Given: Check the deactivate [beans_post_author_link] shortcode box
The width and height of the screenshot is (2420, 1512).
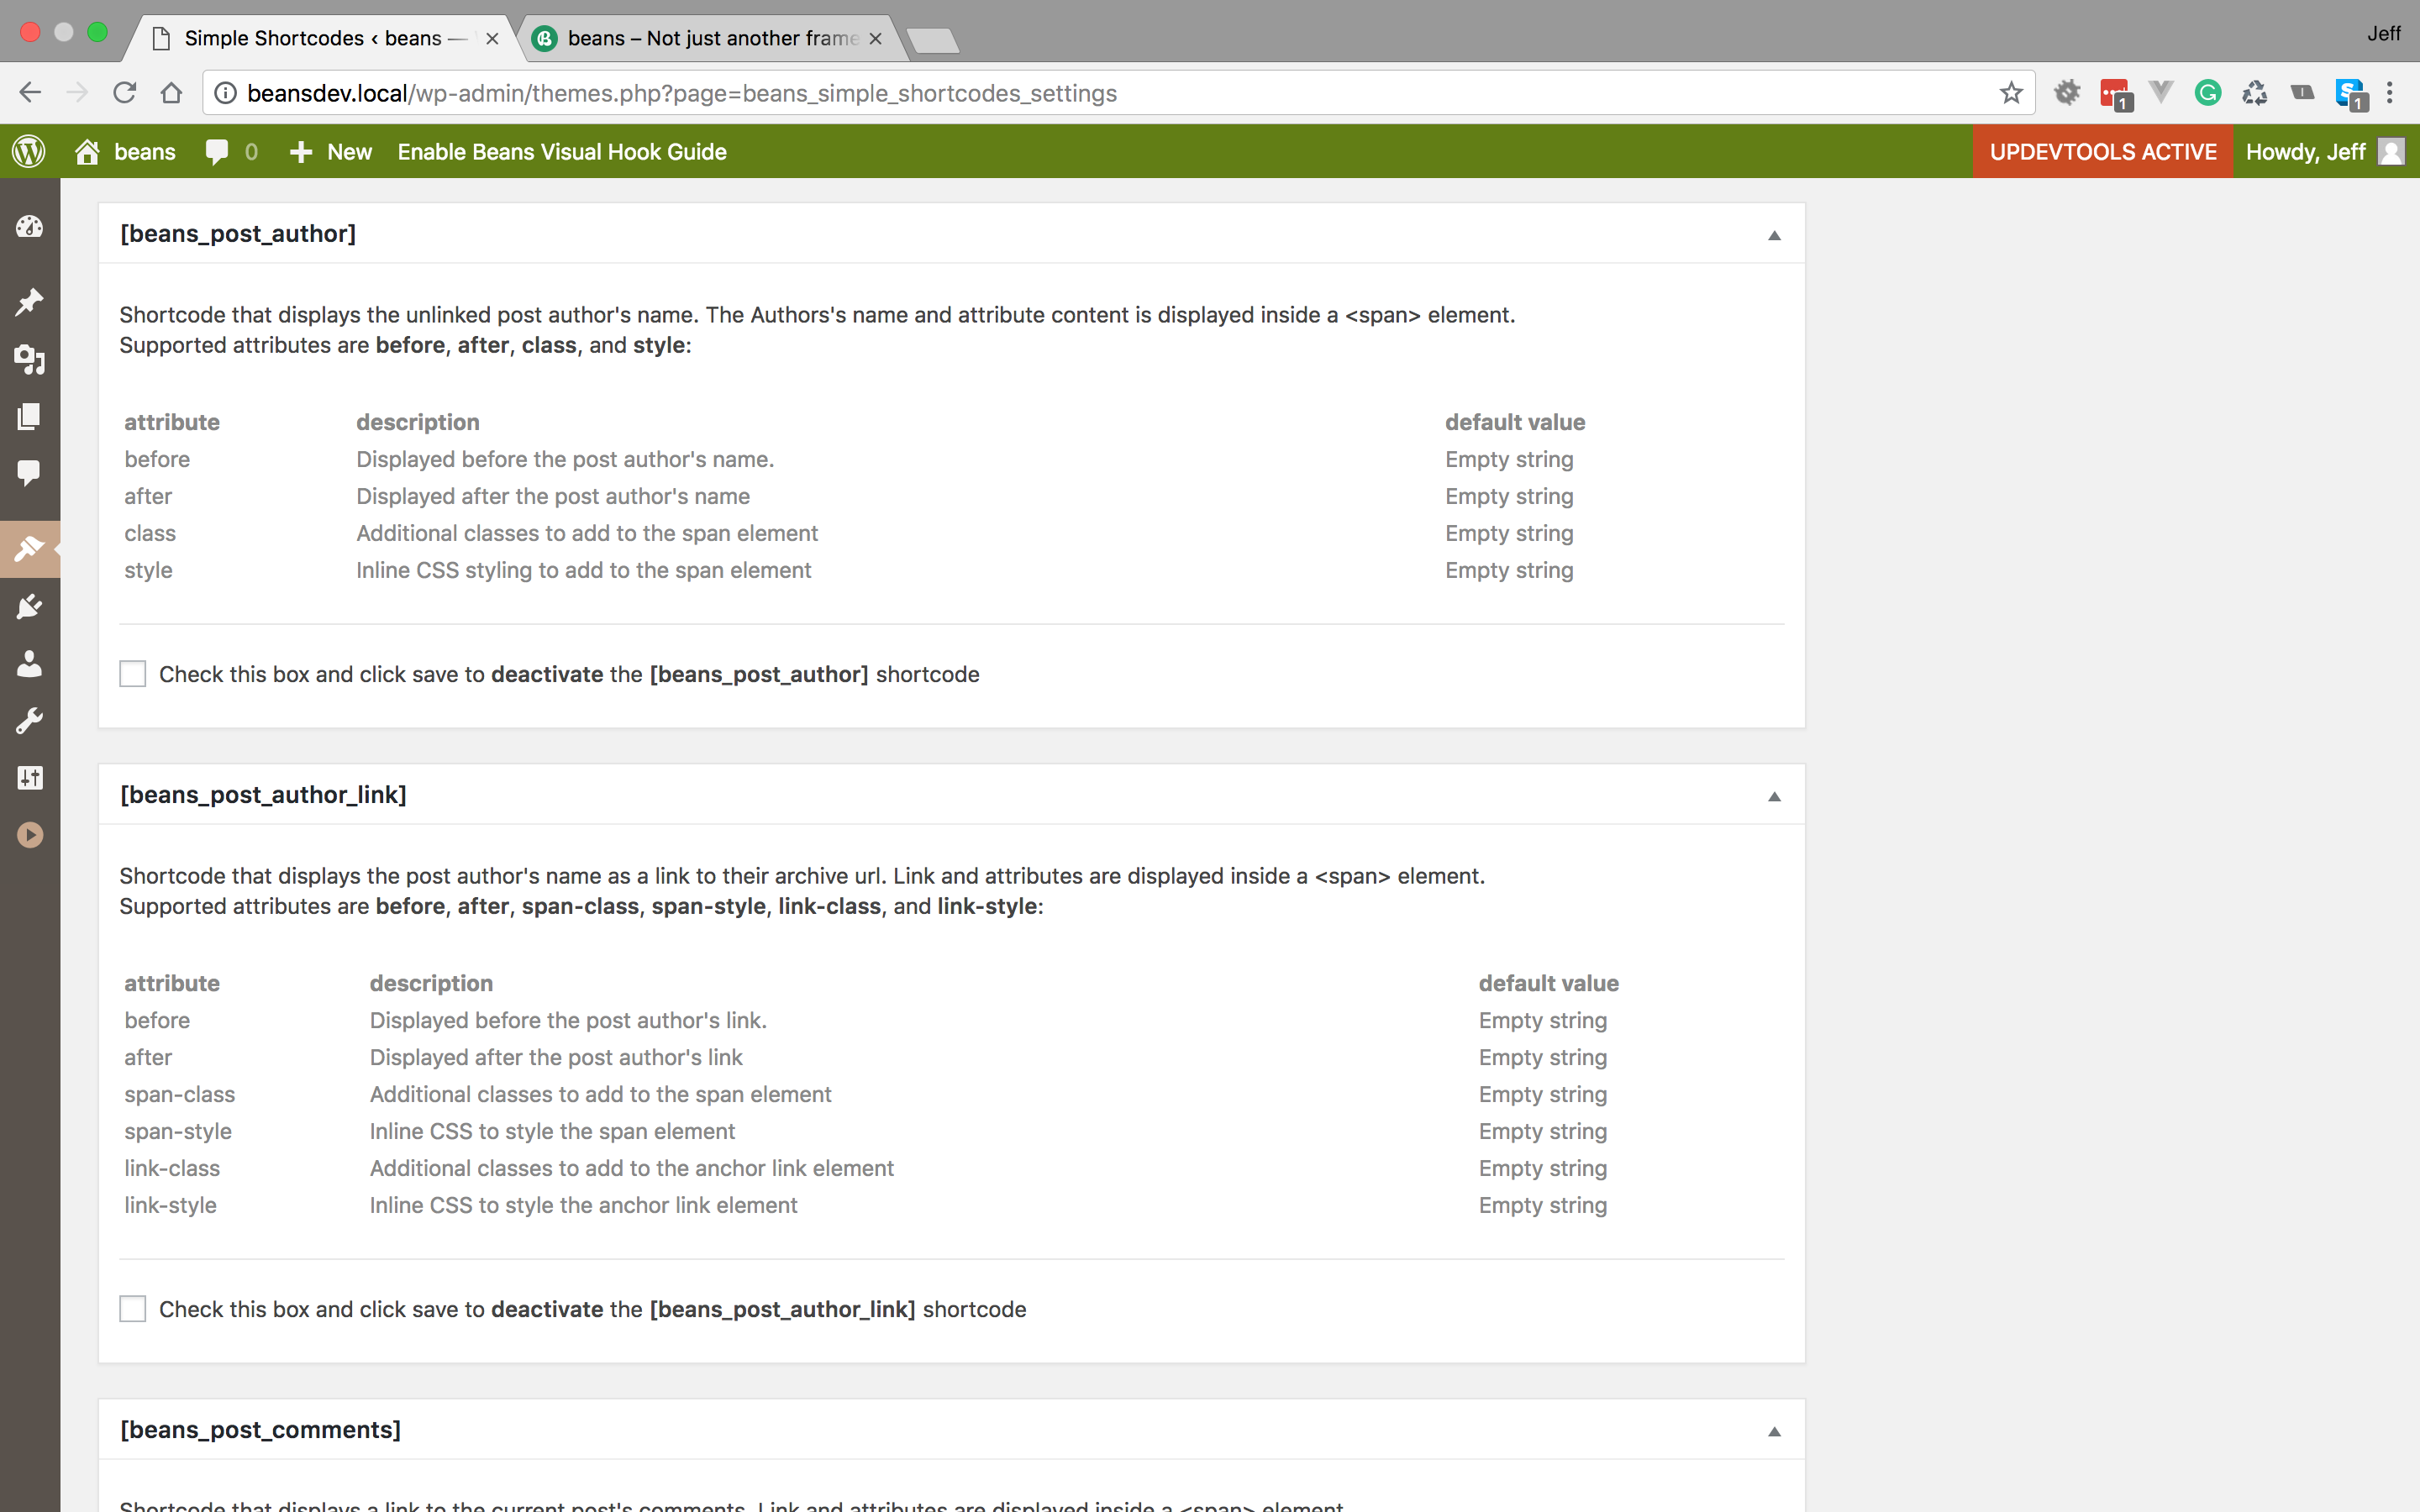Looking at the screenshot, I should (x=133, y=1309).
